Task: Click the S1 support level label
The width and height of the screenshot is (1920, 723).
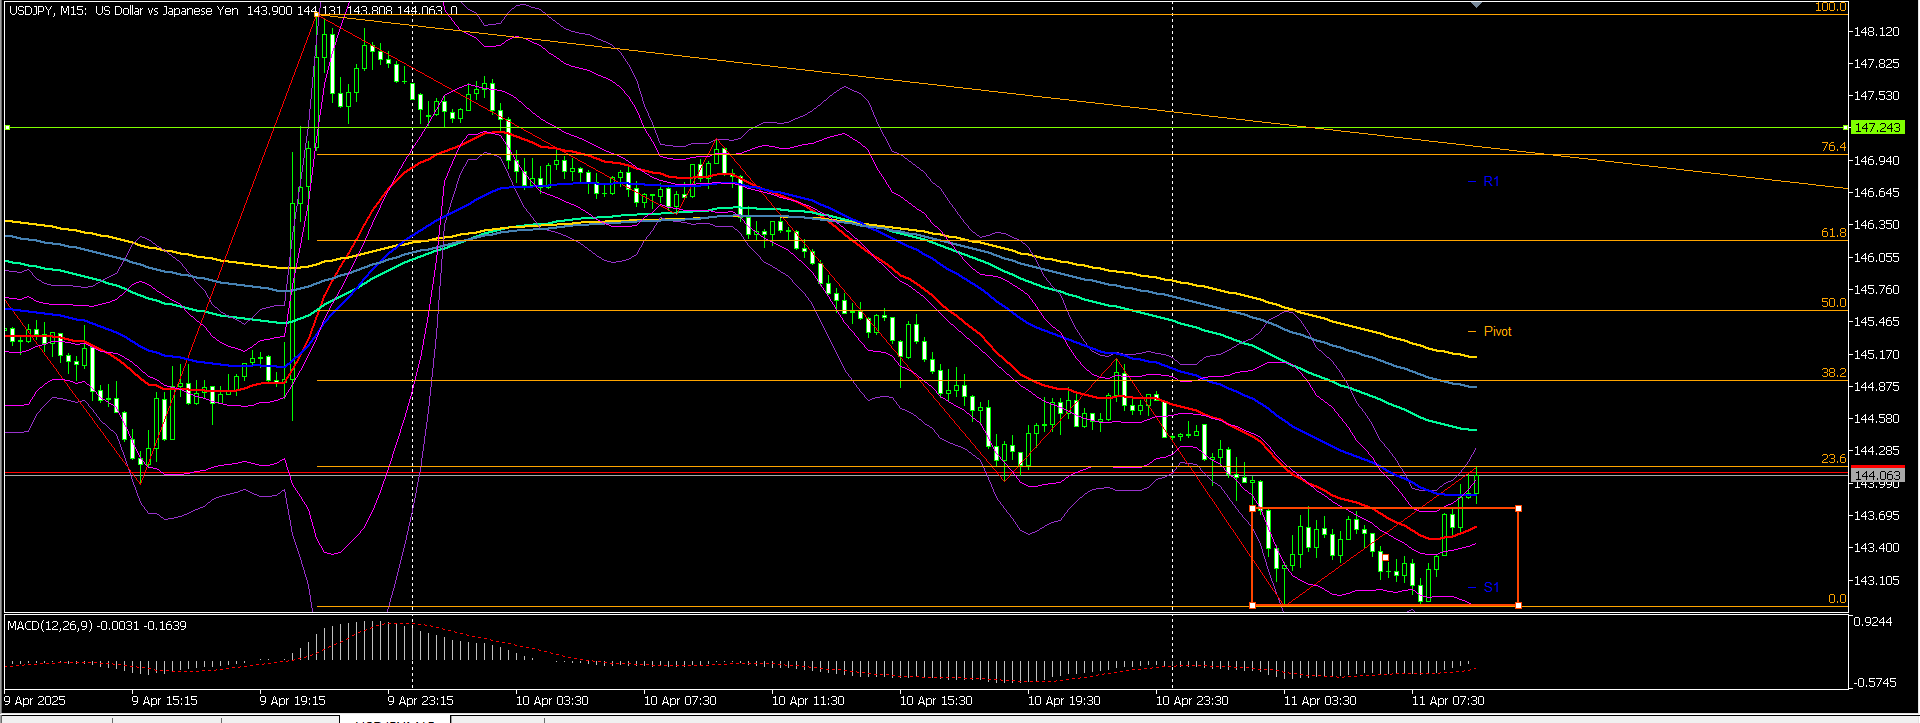Action: (1491, 587)
